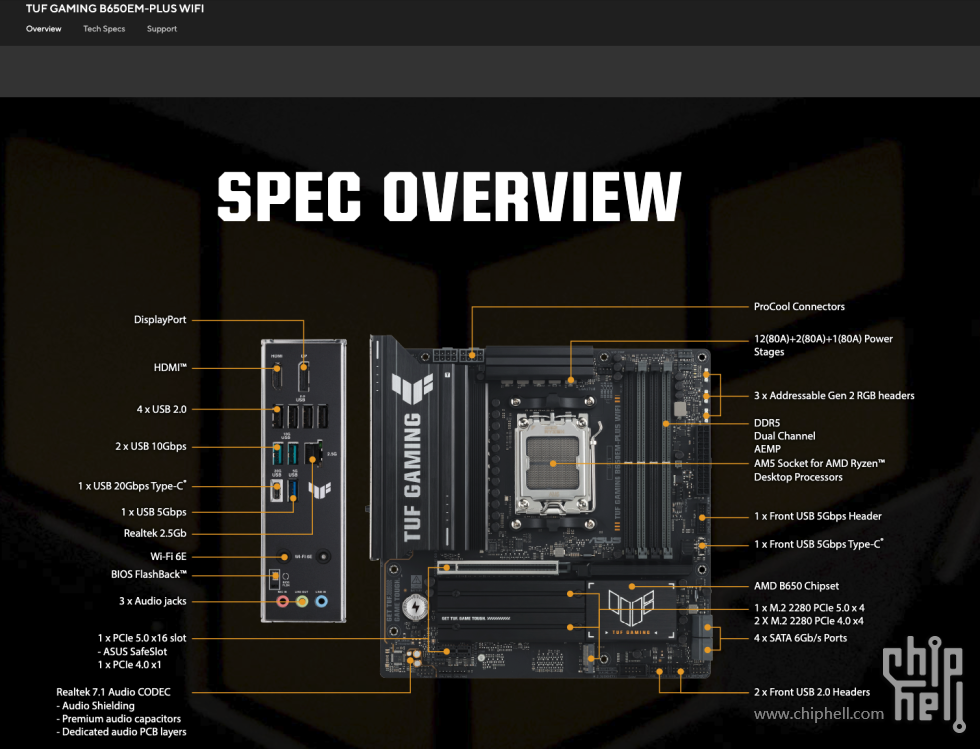Click the '2 x USB 10Gbps' label

[x=151, y=446]
